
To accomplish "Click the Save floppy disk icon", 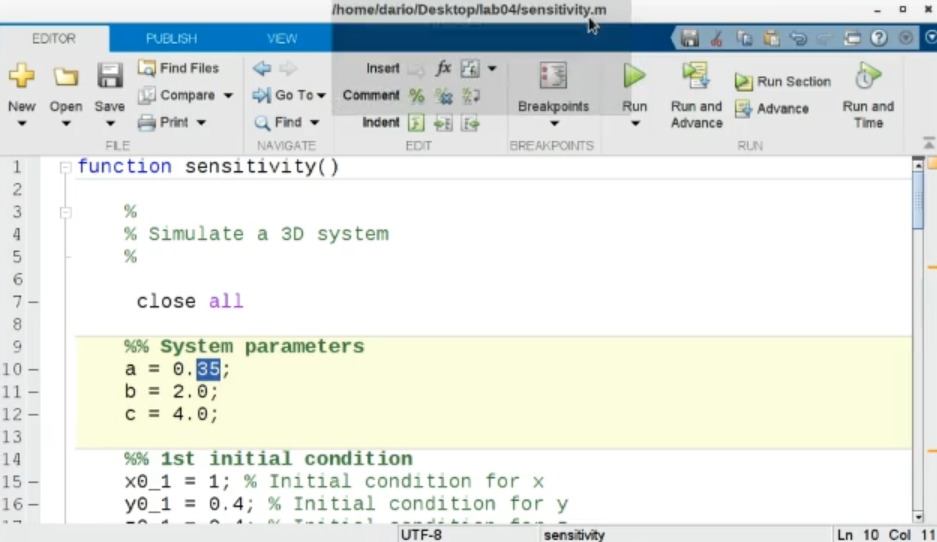I will (109, 77).
